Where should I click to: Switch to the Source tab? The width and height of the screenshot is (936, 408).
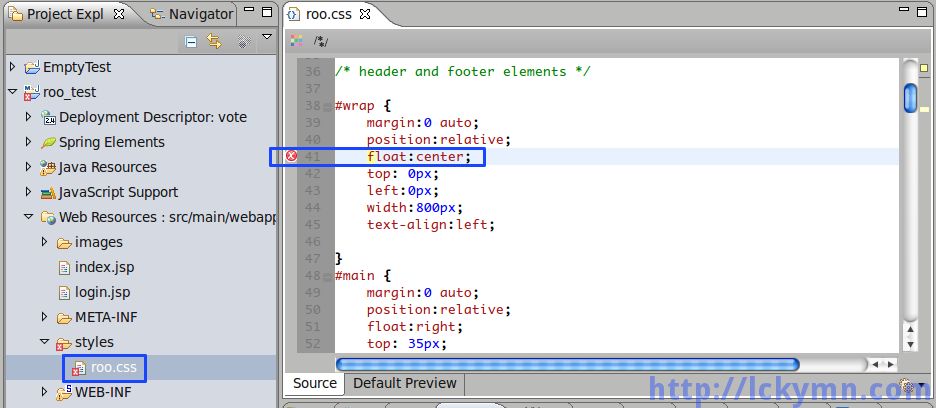pos(315,384)
